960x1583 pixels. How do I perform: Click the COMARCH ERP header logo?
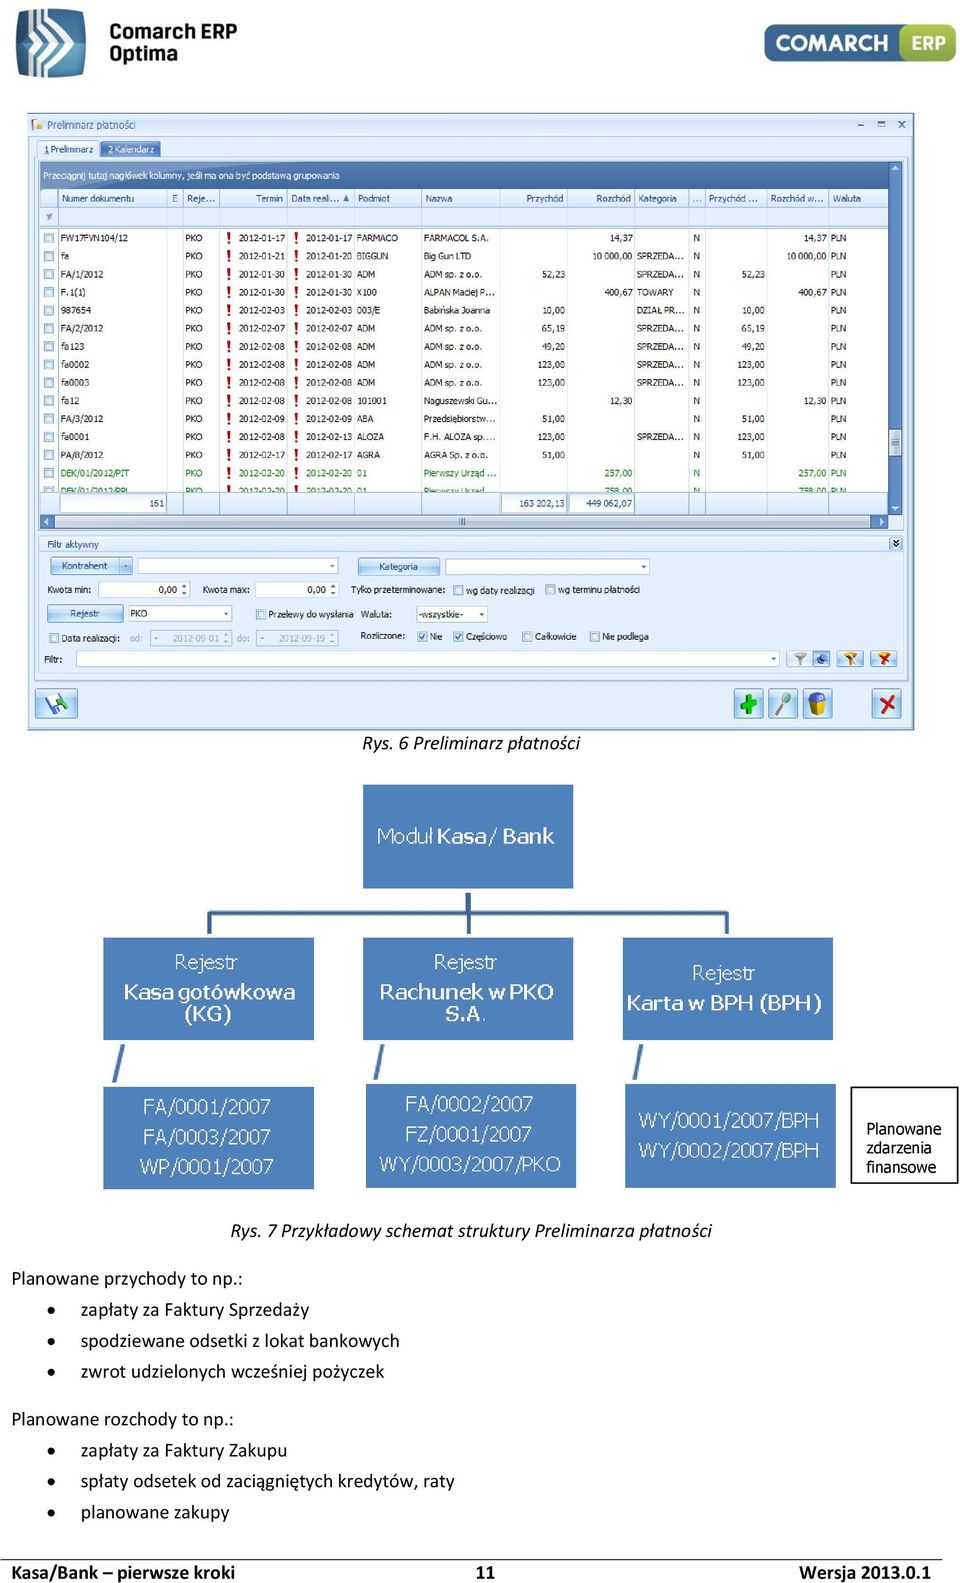(860, 43)
